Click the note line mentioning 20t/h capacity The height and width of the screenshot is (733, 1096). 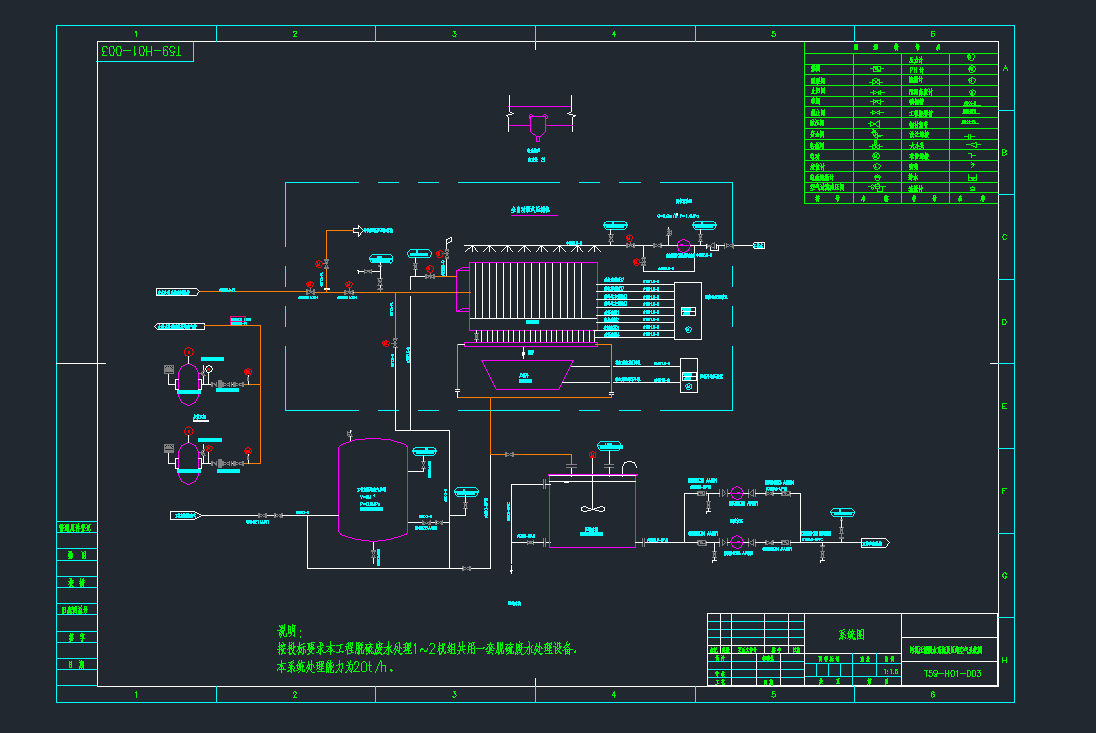pos(335,666)
